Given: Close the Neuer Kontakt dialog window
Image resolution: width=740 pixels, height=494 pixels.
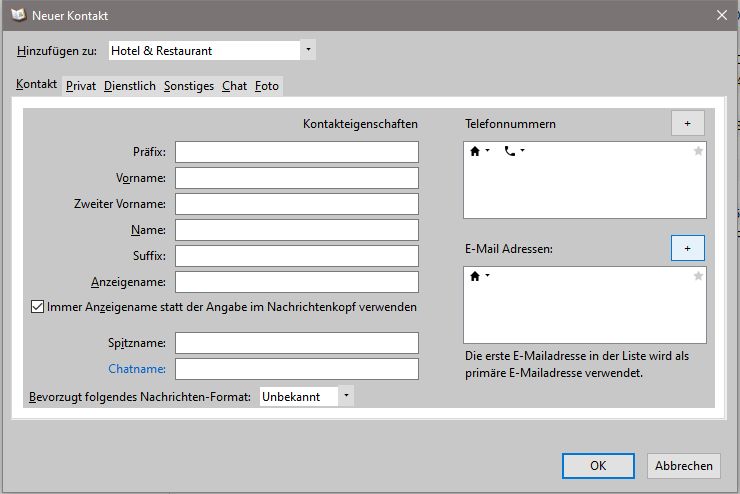Looking at the screenshot, I should pyautogui.click(x=720, y=15).
